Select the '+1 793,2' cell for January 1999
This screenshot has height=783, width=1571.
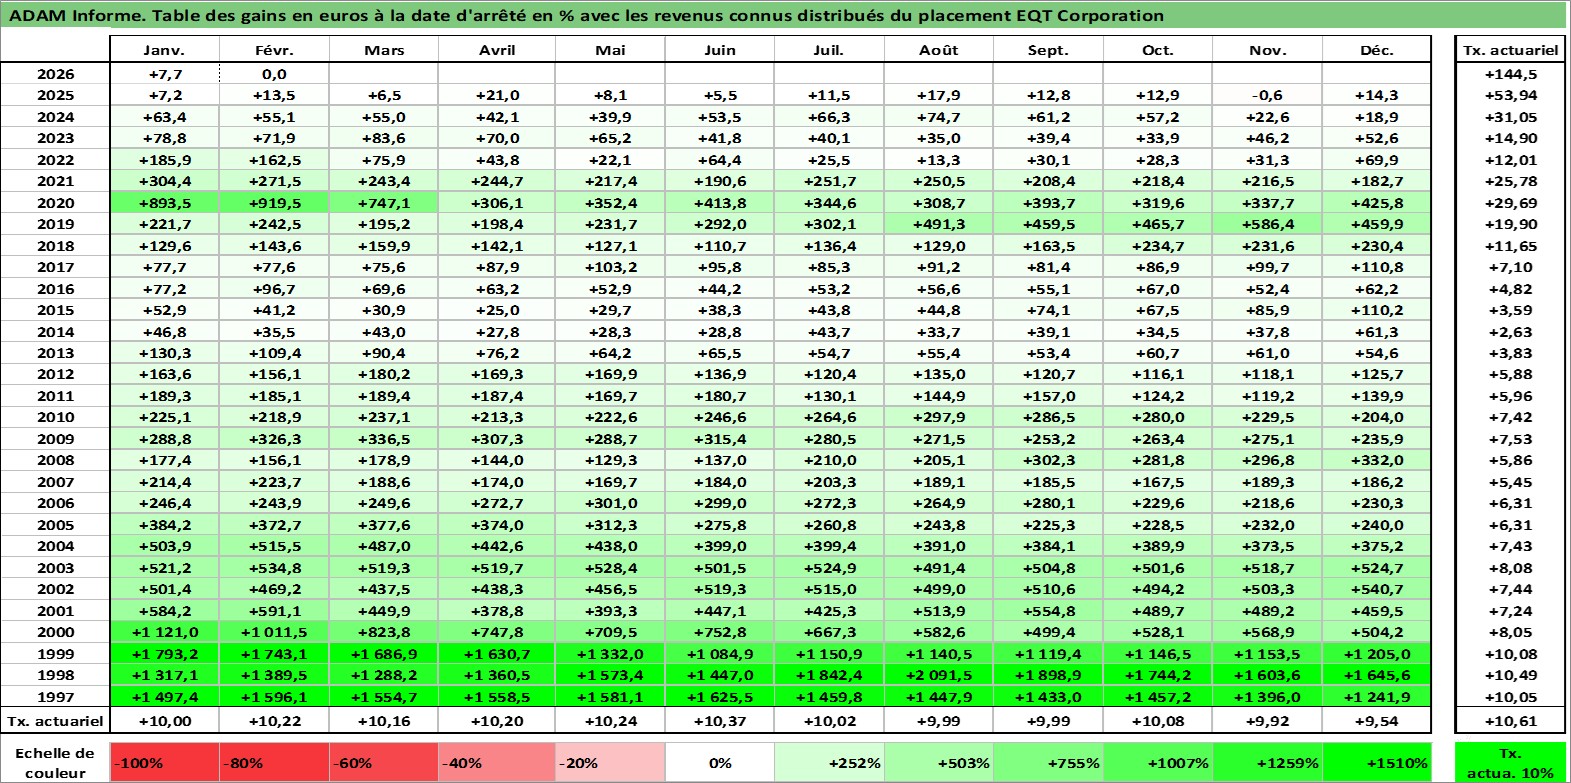[x=164, y=654]
